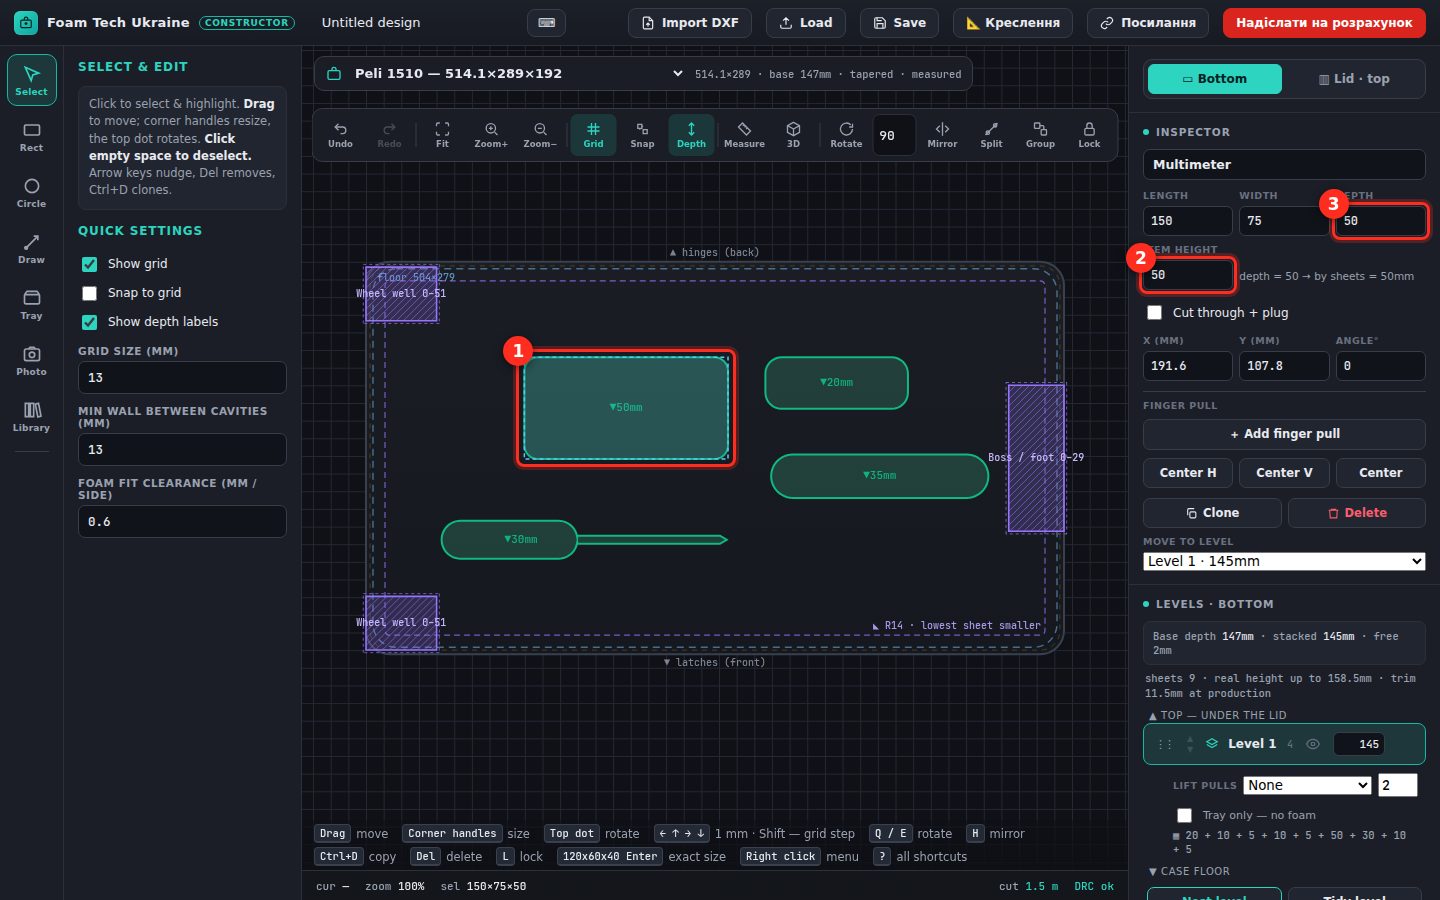
Task: Check Cut through + plug
Action: [1154, 312]
